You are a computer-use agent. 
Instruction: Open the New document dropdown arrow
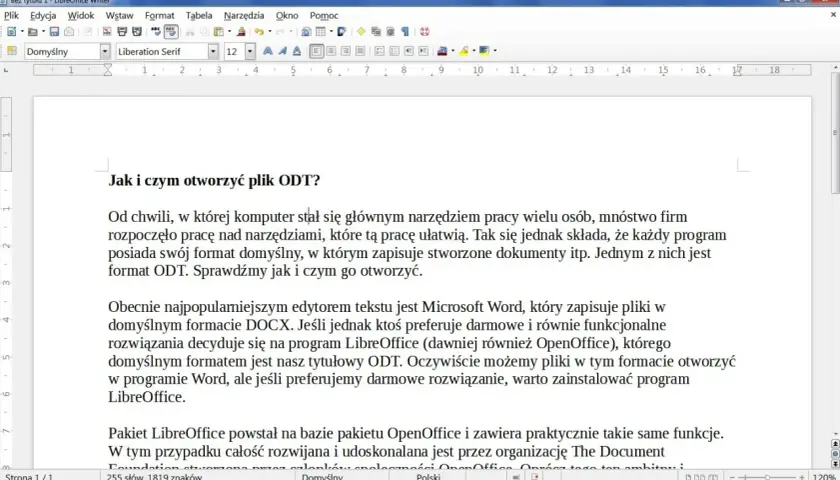(22, 32)
